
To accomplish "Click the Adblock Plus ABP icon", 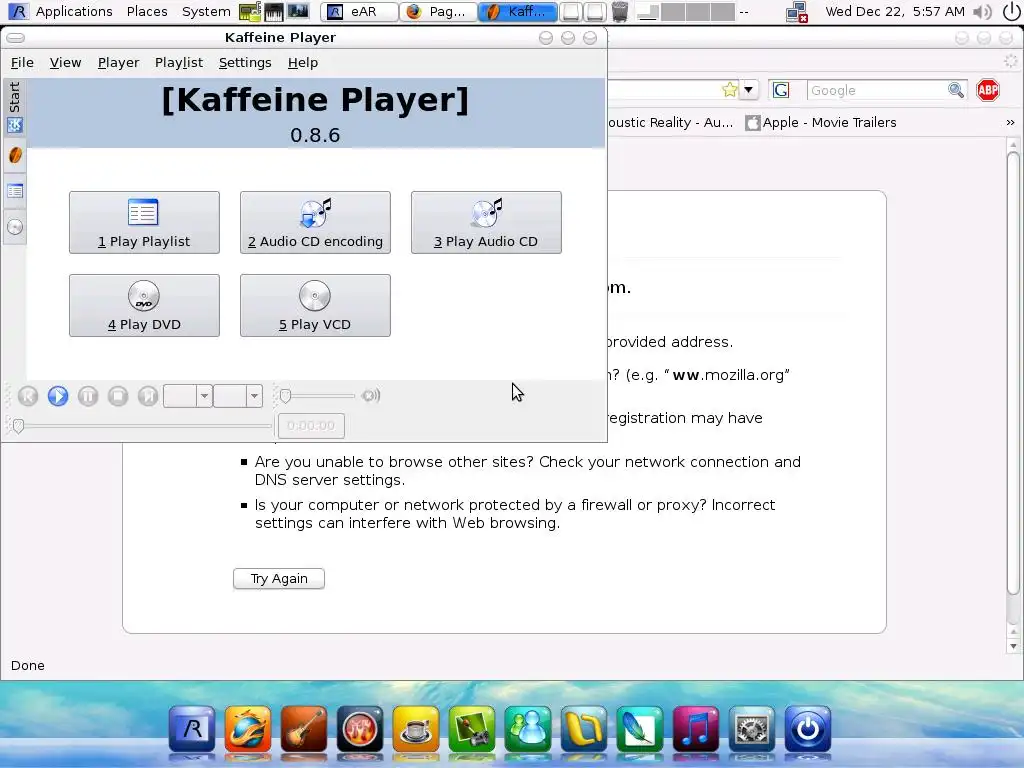I will (x=988, y=90).
